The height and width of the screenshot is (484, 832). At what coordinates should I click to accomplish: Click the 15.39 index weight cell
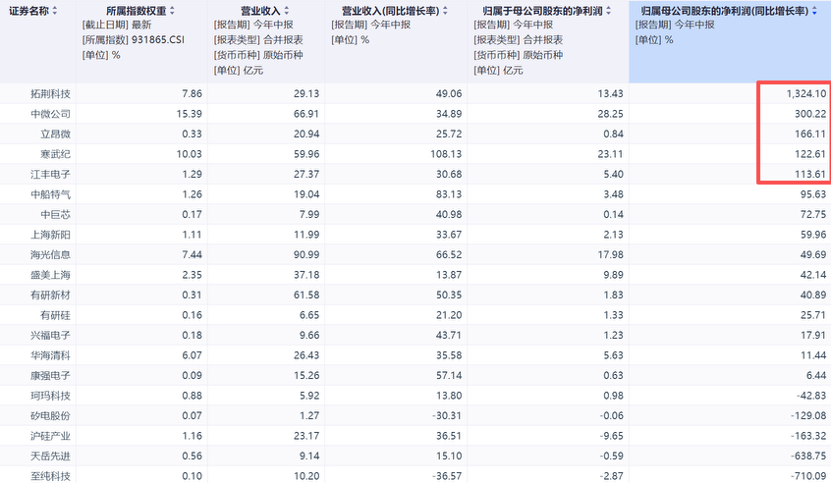(x=189, y=114)
